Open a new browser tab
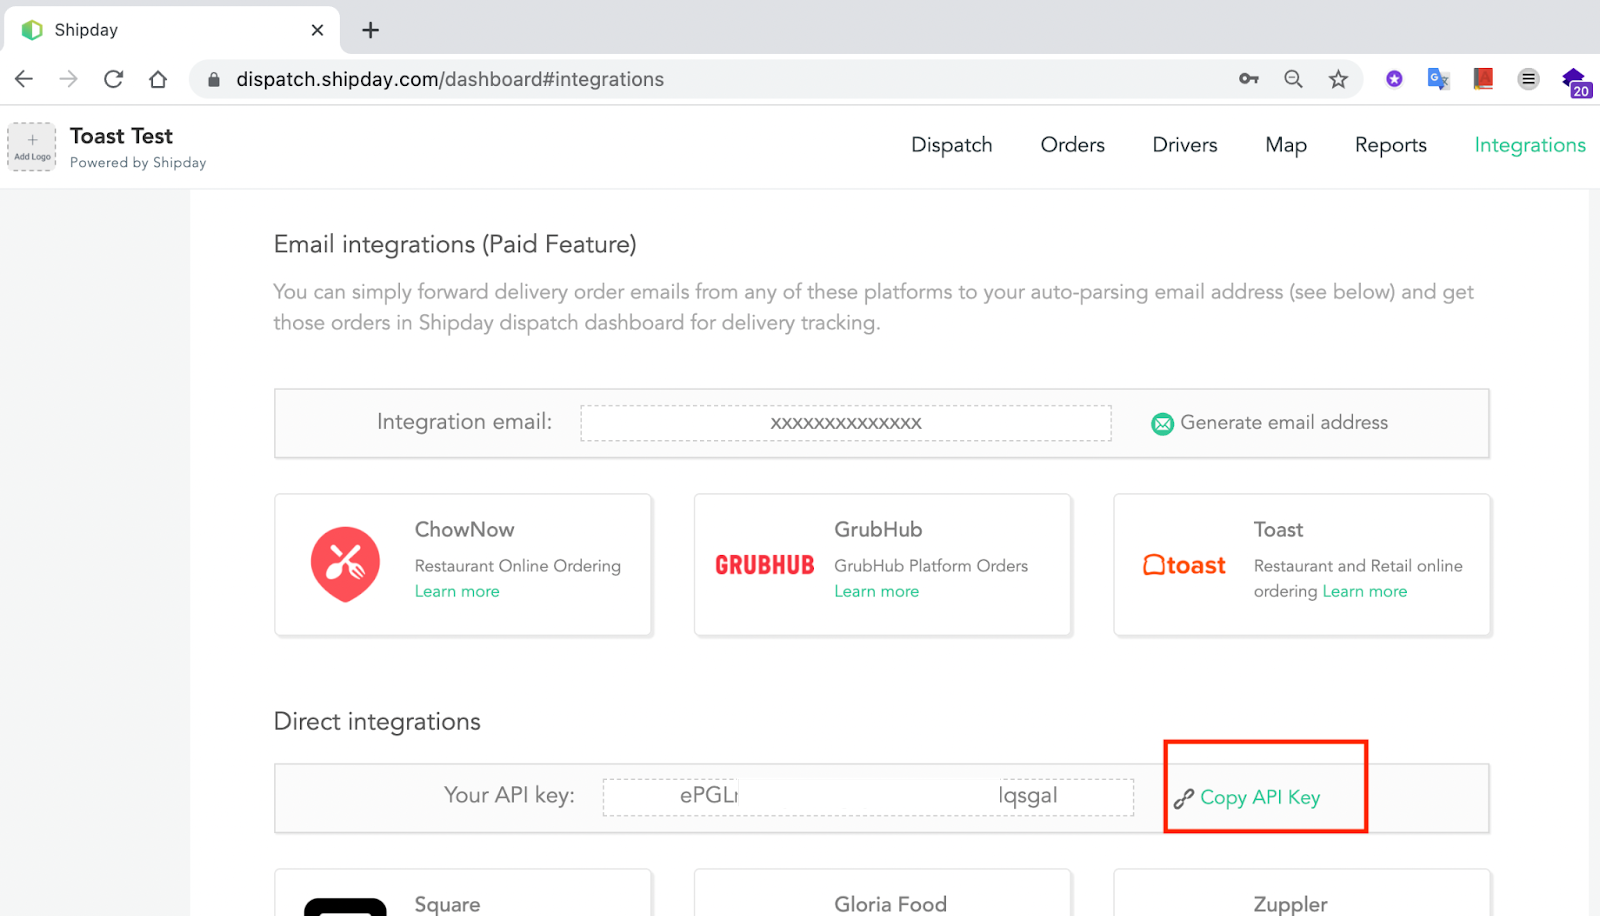1600x916 pixels. [370, 30]
